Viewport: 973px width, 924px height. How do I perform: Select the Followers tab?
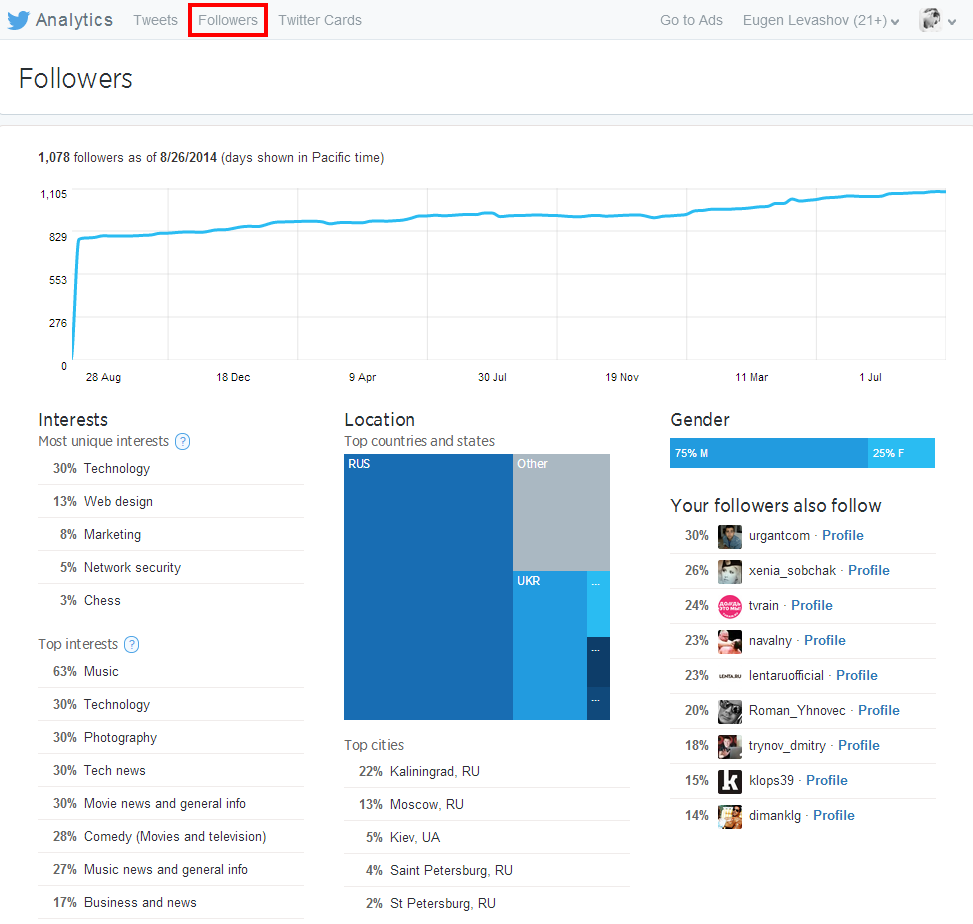click(228, 20)
